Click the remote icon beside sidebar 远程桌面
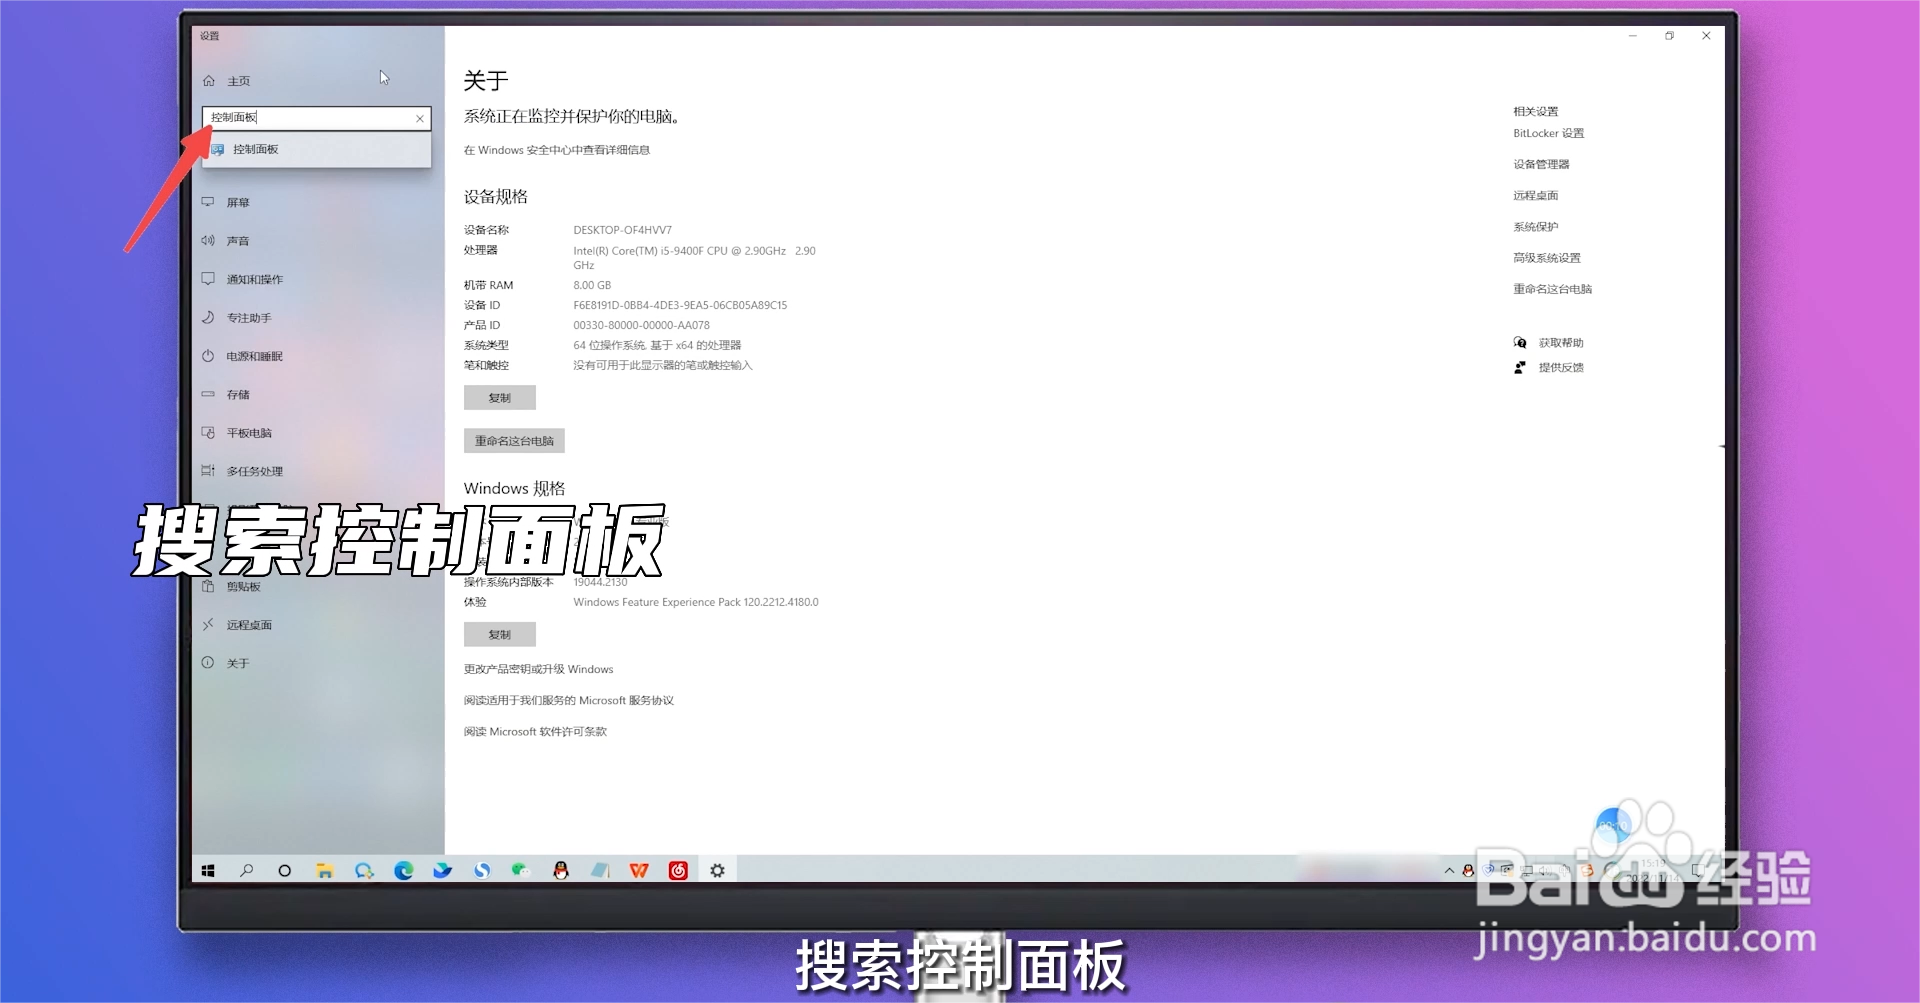Viewport: 1920px width, 1003px height. pos(208,624)
